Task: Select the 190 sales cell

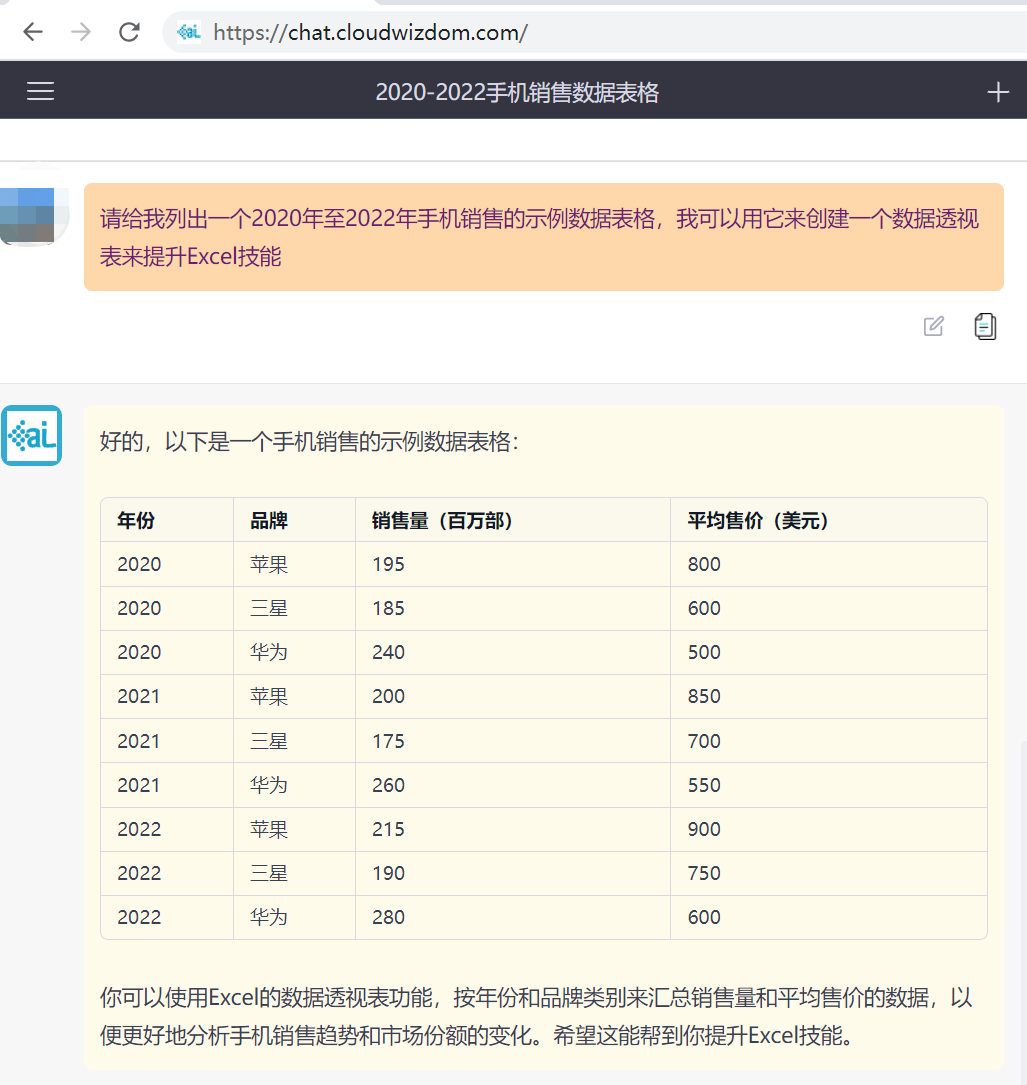Action: [x=513, y=873]
